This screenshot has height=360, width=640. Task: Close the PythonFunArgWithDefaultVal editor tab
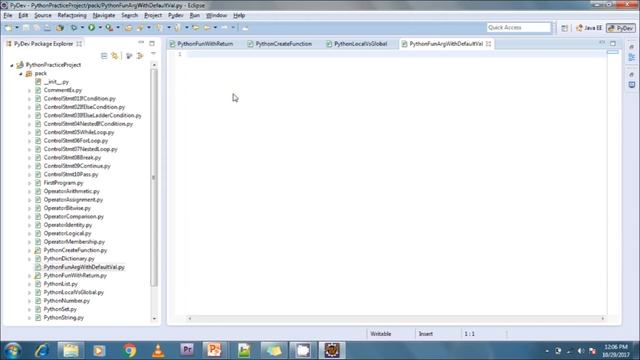[489, 44]
